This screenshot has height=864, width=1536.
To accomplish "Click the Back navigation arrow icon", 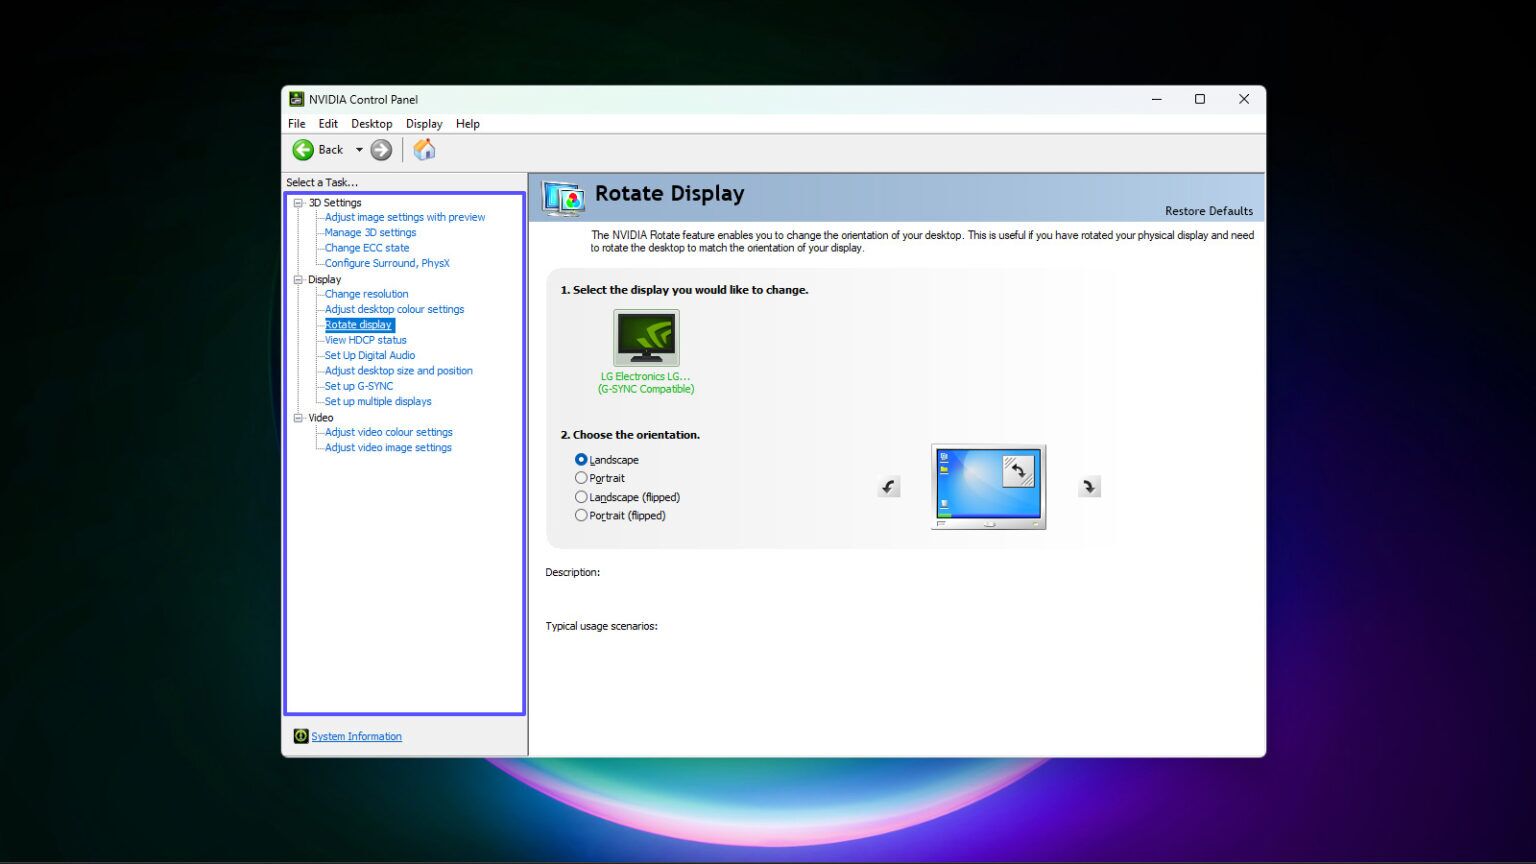I will [x=303, y=149].
